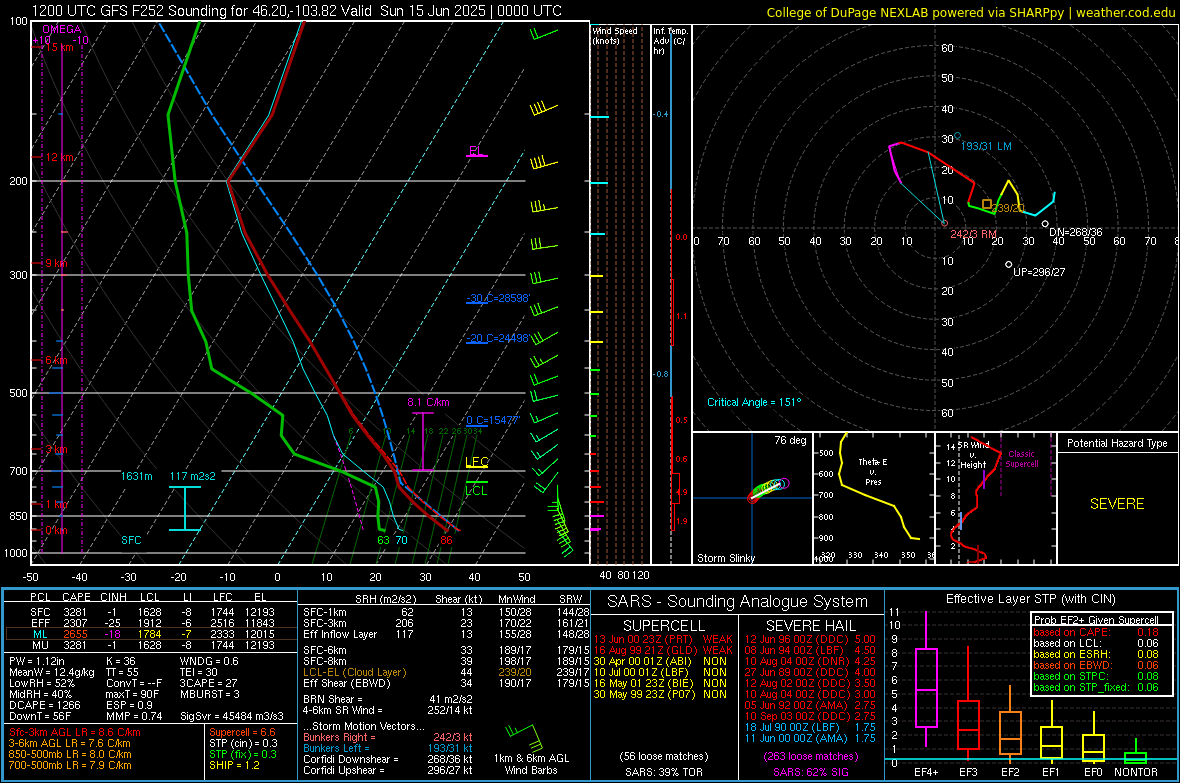Click the '12 Jun 96 00Z (DDC) 5.00' hail analog
The width and height of the screenshot is (1180, 783).
click(810, 639)
